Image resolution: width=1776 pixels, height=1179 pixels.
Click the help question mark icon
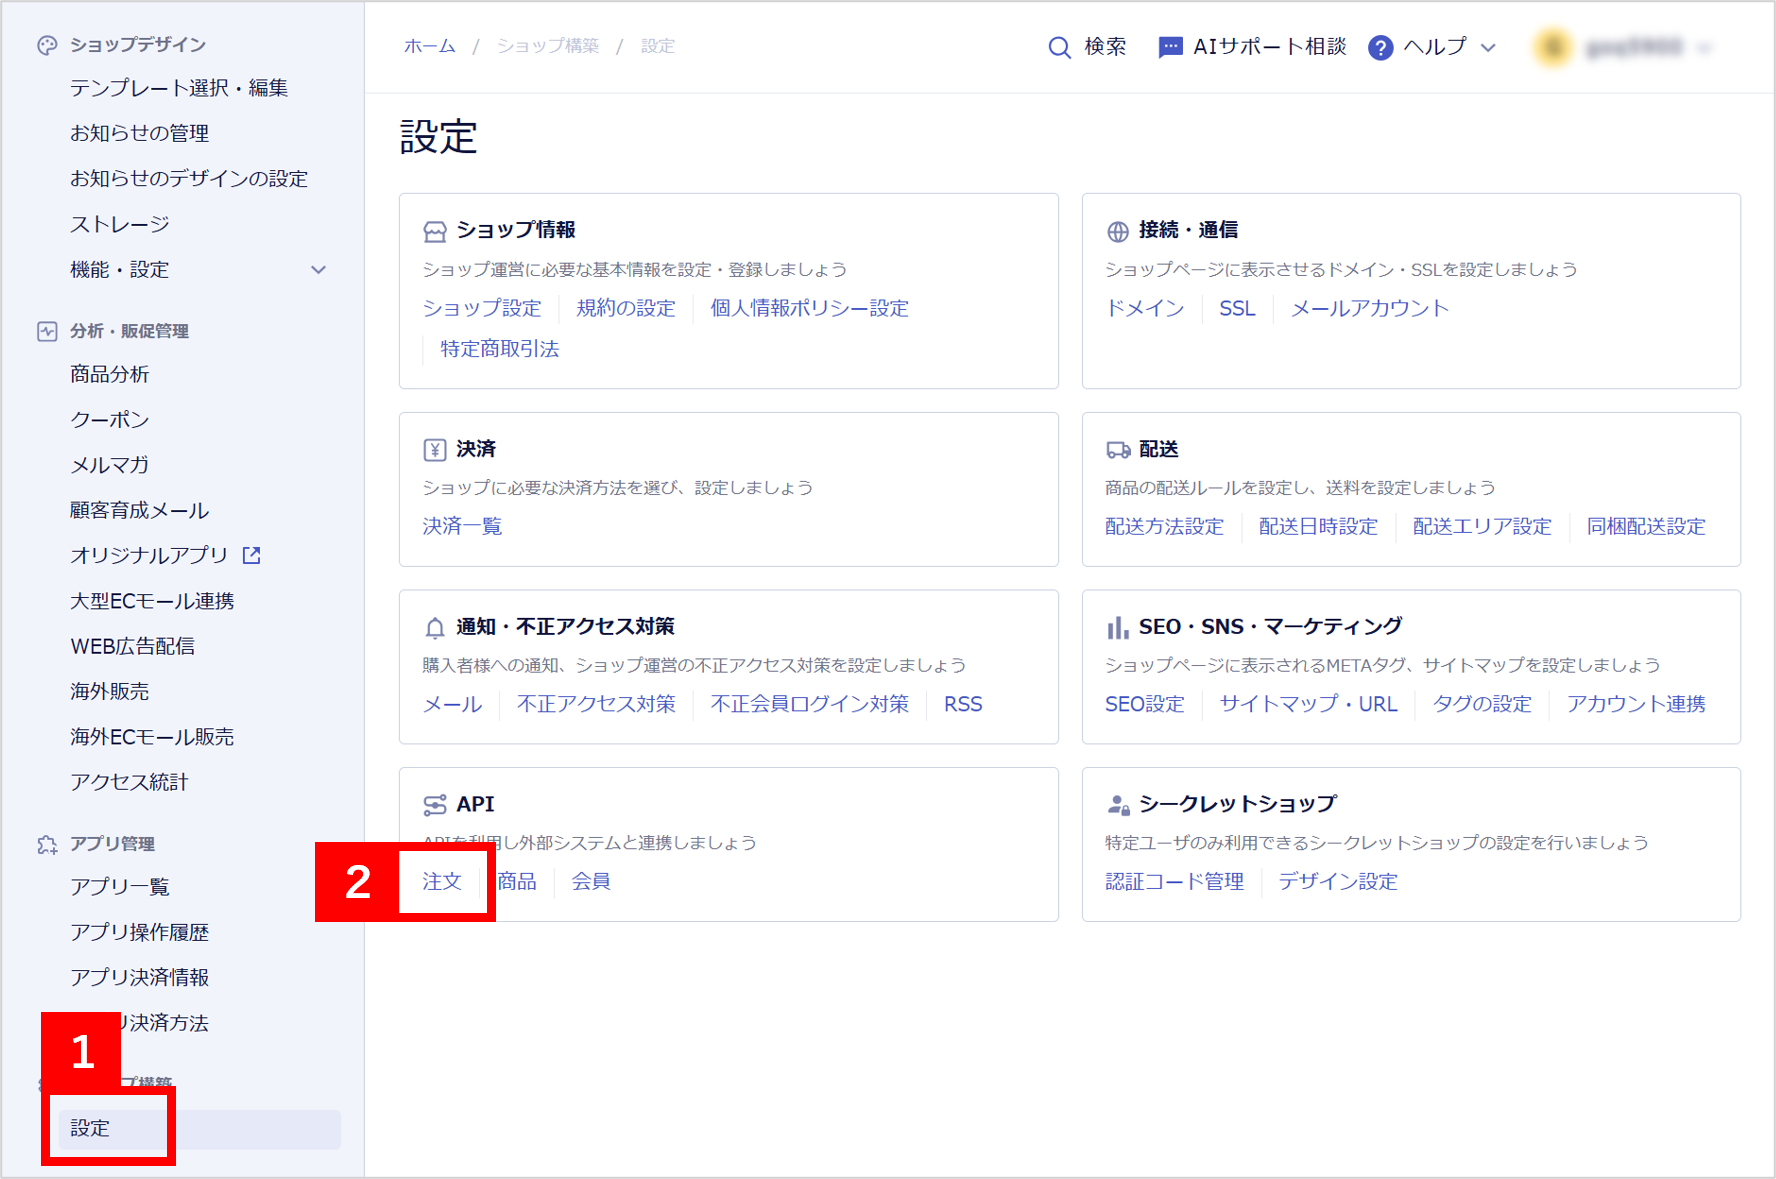(1380, 47)
